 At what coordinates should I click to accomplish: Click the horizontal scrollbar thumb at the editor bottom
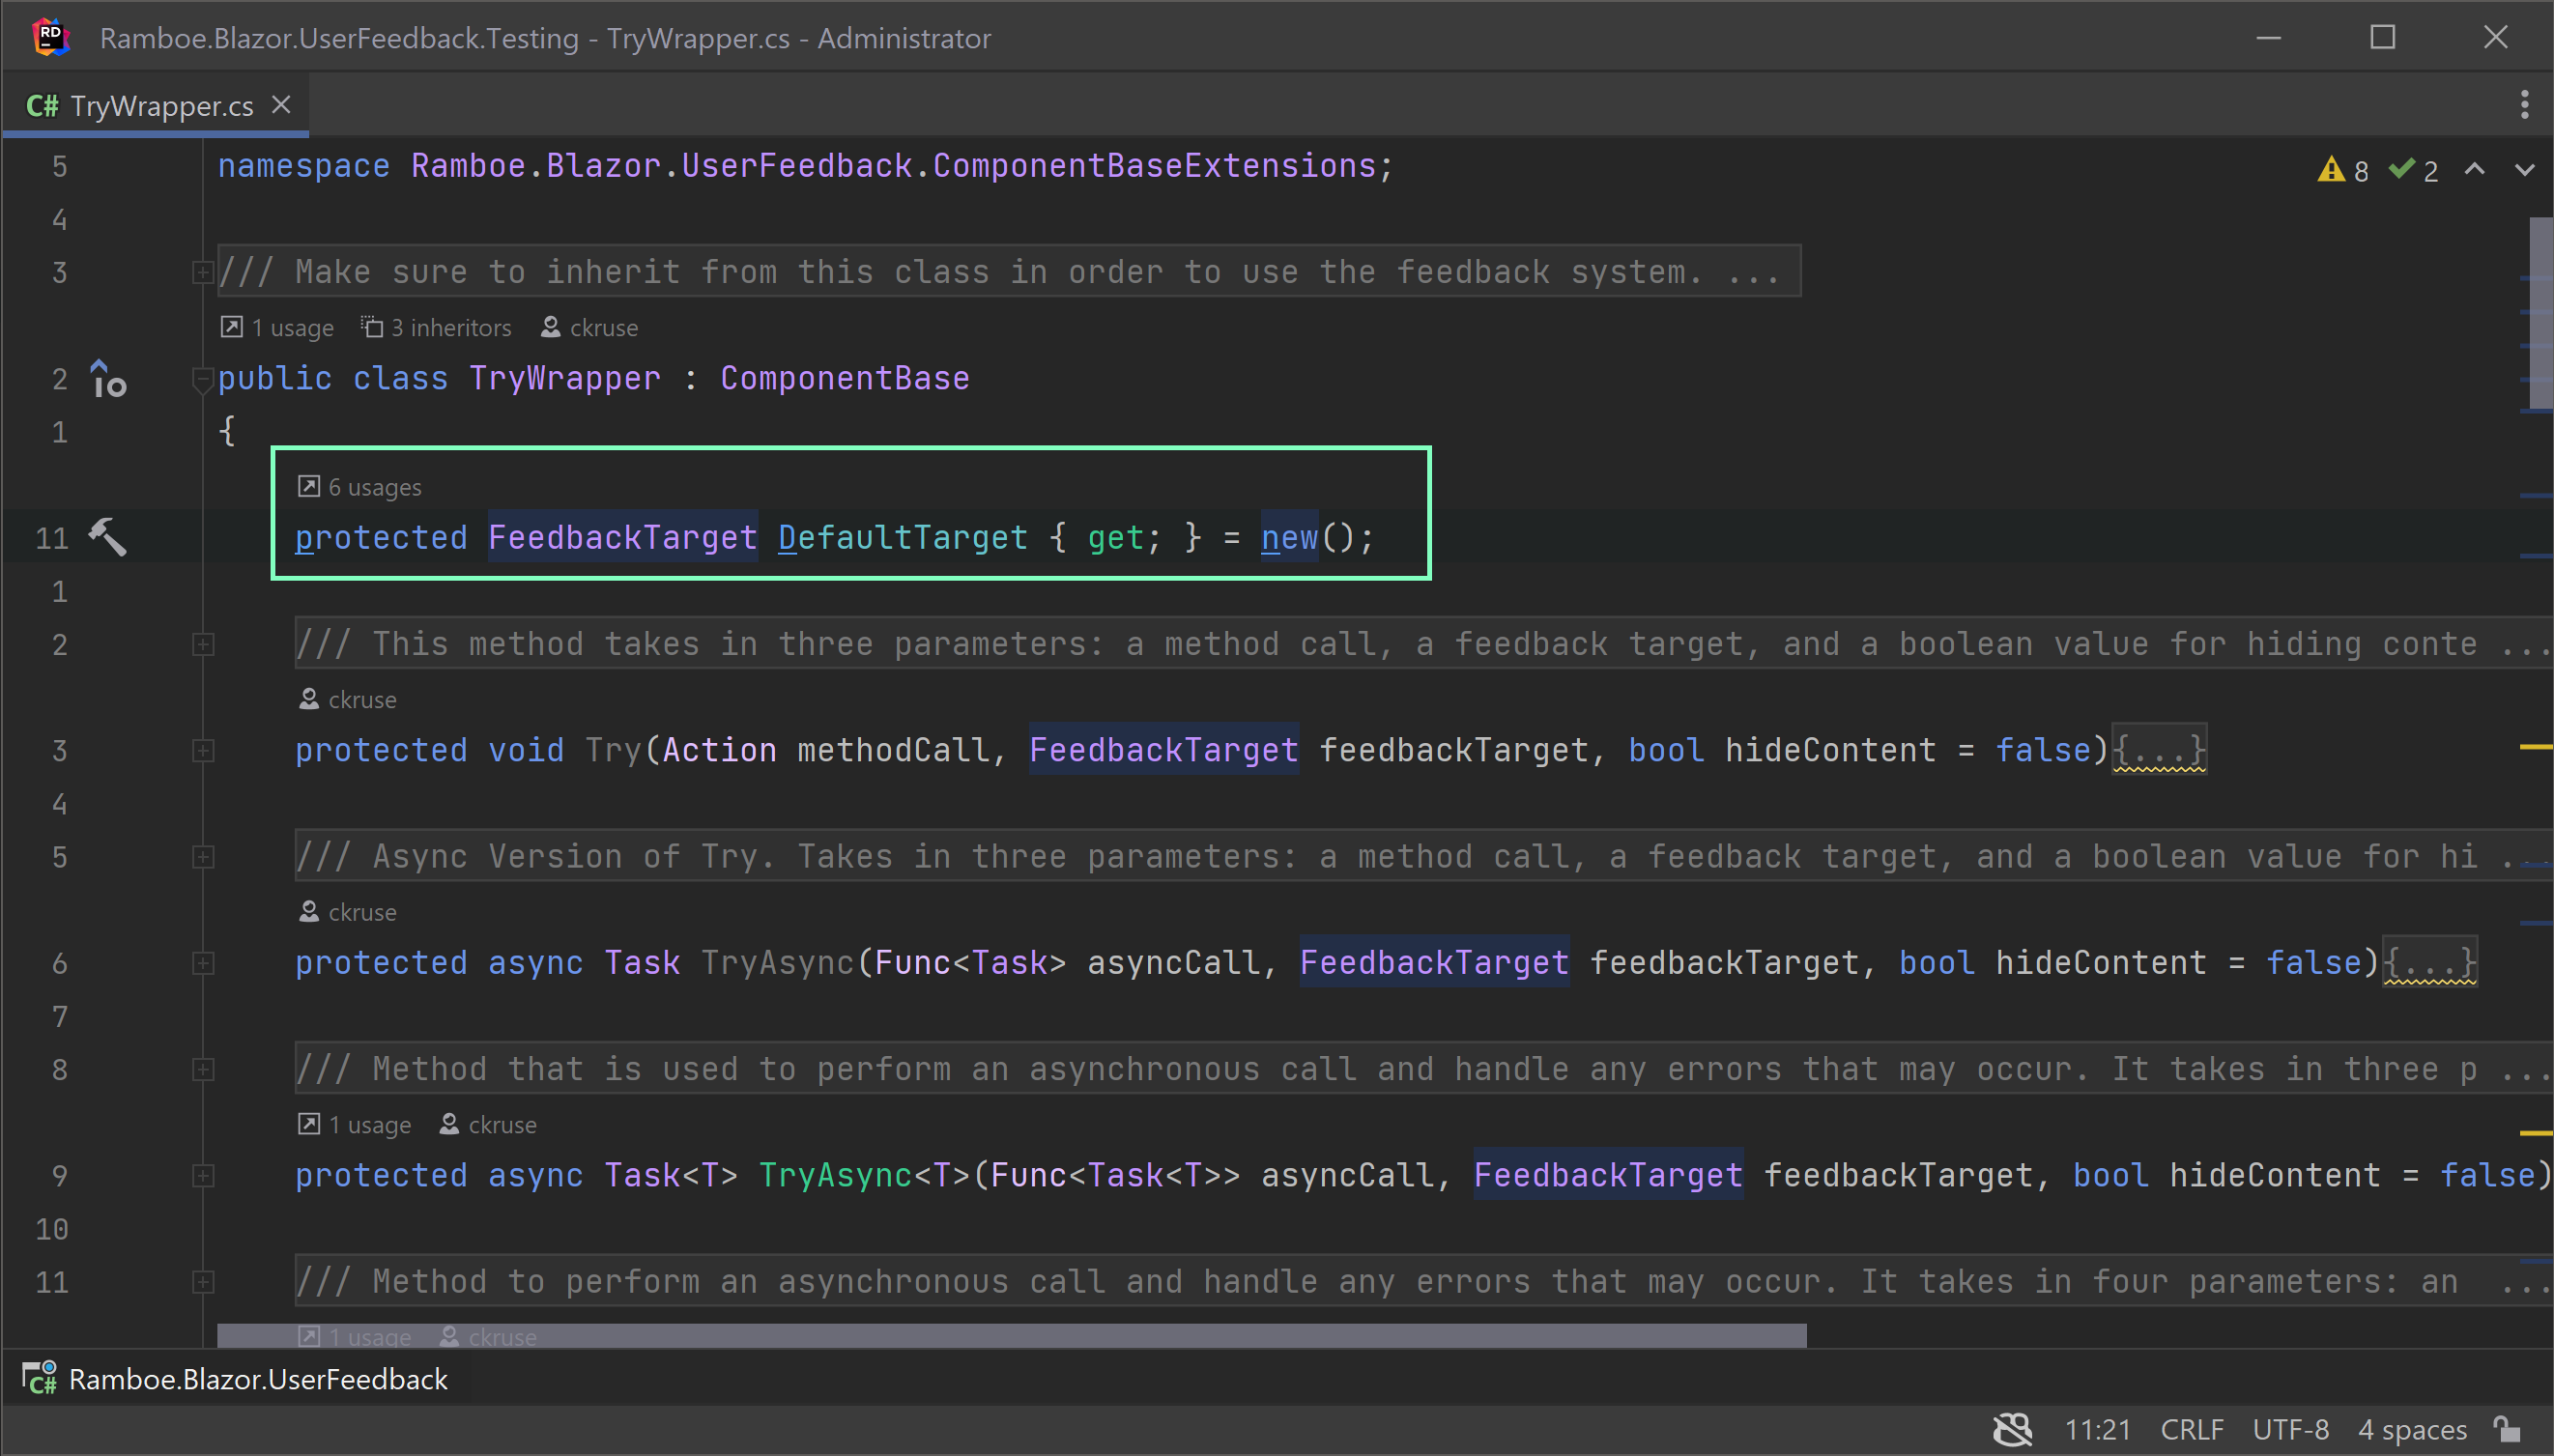(x=1011, y=1335)
